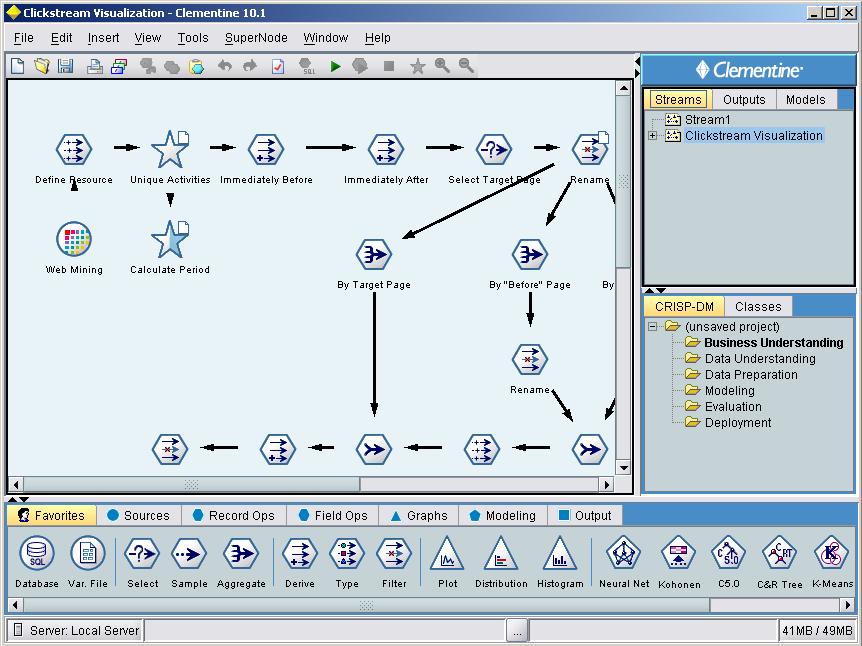Zoom in using the magnifier plus icon
Viewport: 862px width, 646px height.
coord(442,66)
